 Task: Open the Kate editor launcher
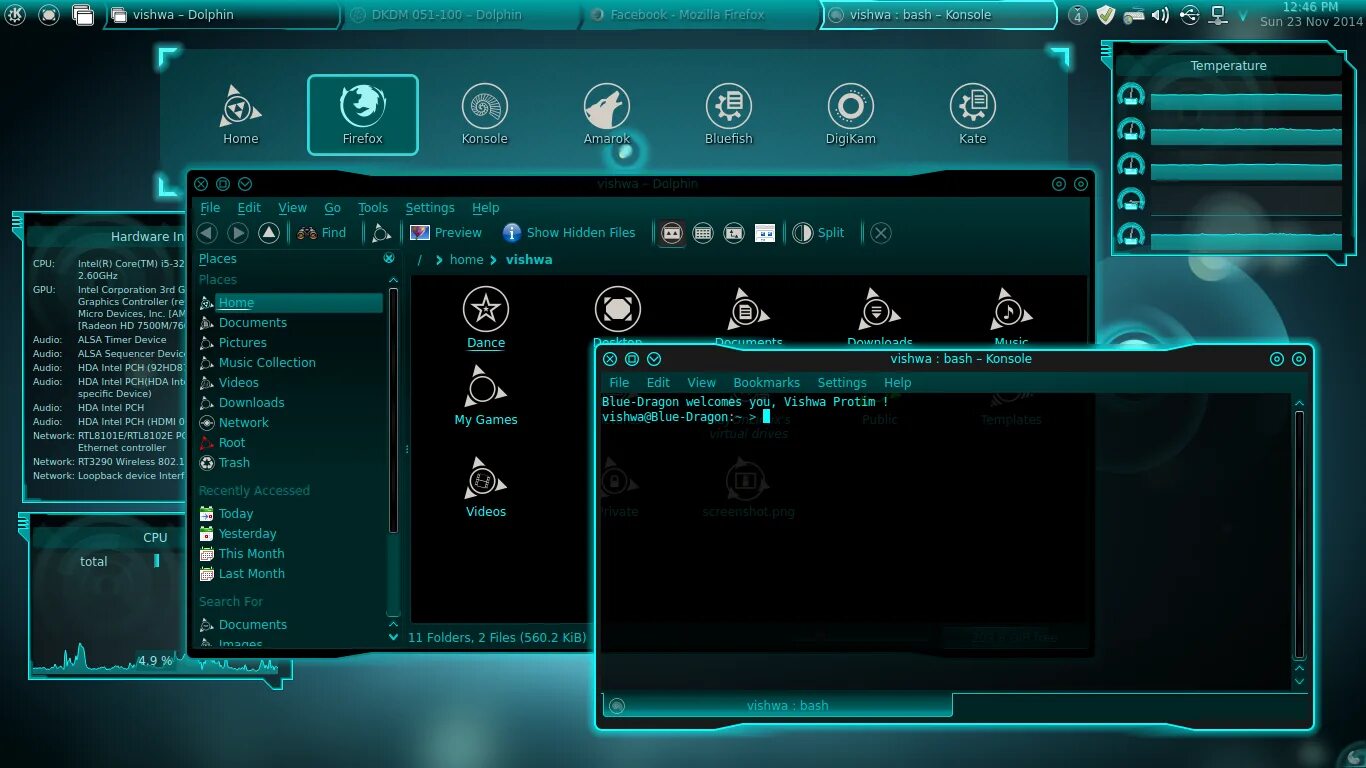[x=973, y=115]
